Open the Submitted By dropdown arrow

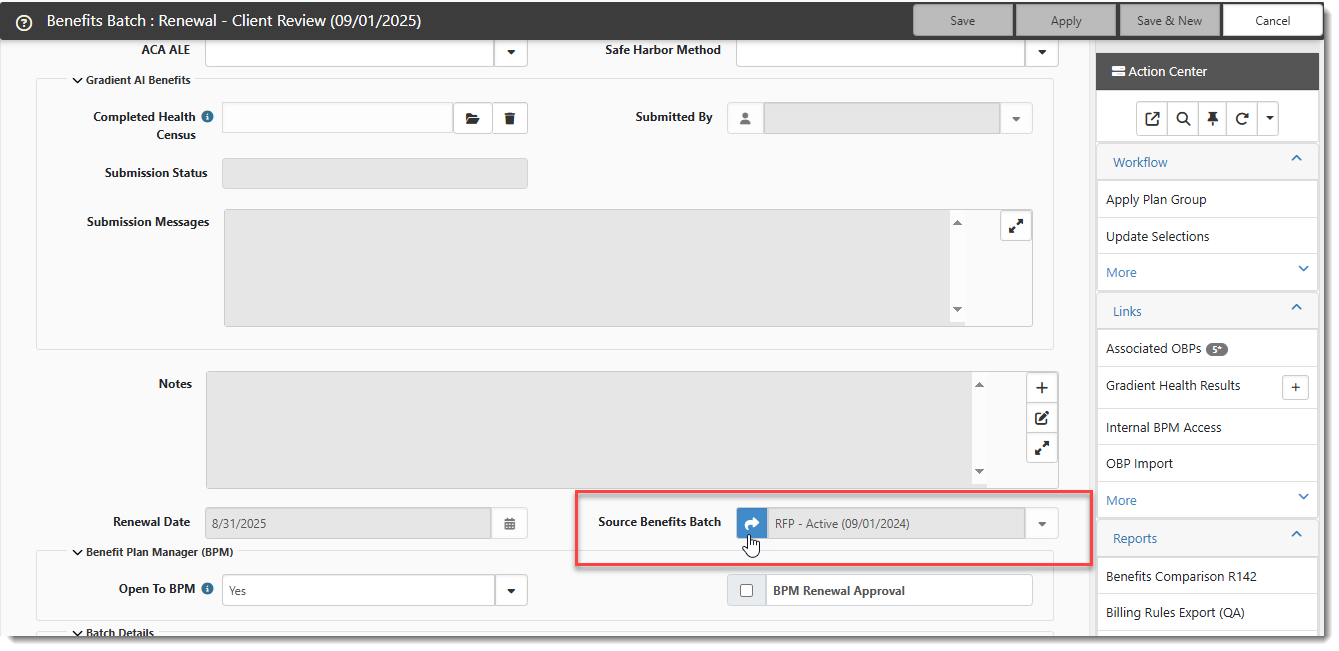(1016, 118)
